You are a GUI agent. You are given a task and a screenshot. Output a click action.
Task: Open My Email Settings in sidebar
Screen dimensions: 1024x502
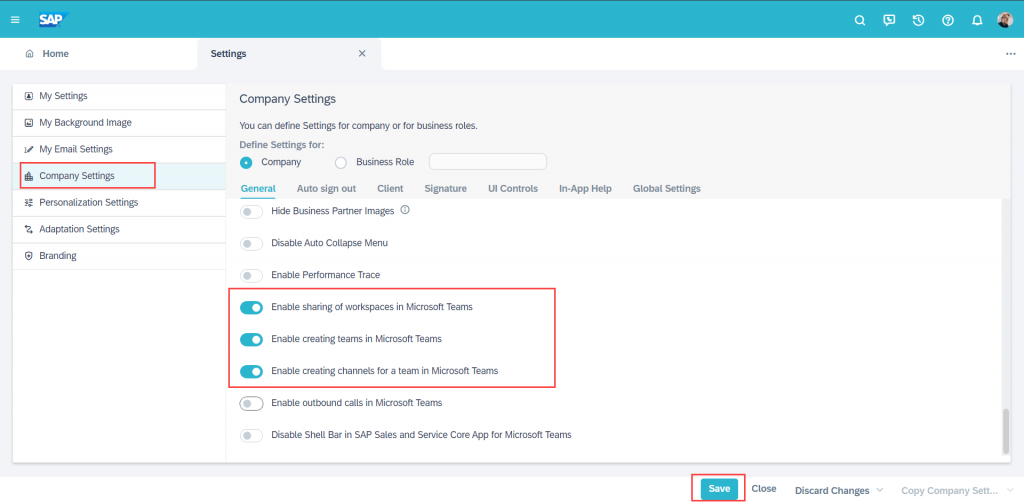coord(119,149)
